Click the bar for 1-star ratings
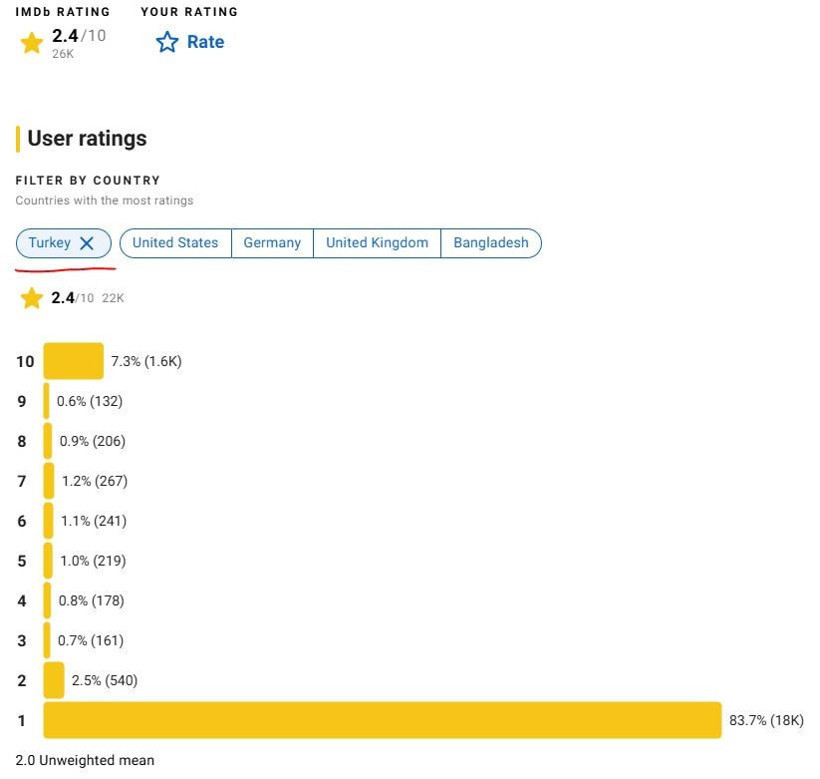This screenshot has width=820, height=779. 382,720
